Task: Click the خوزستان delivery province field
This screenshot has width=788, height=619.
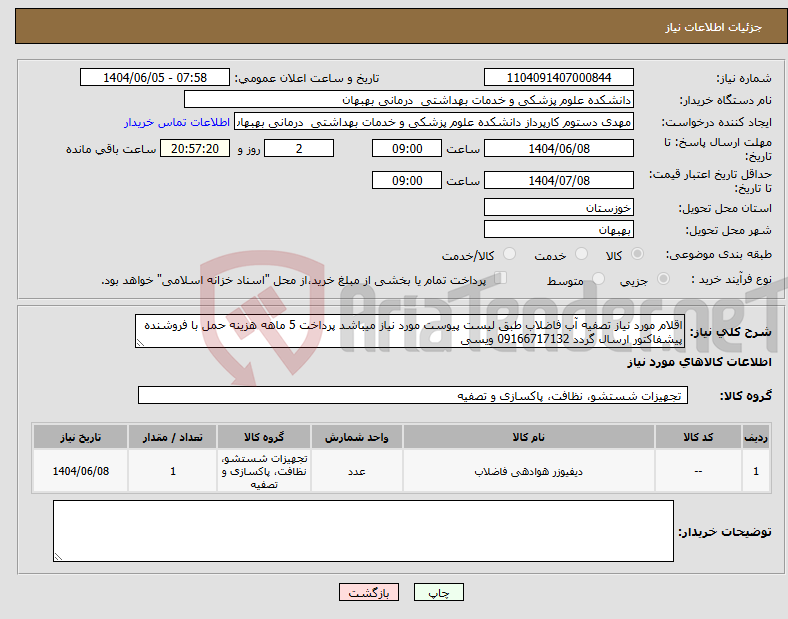Action: point(558,207)
